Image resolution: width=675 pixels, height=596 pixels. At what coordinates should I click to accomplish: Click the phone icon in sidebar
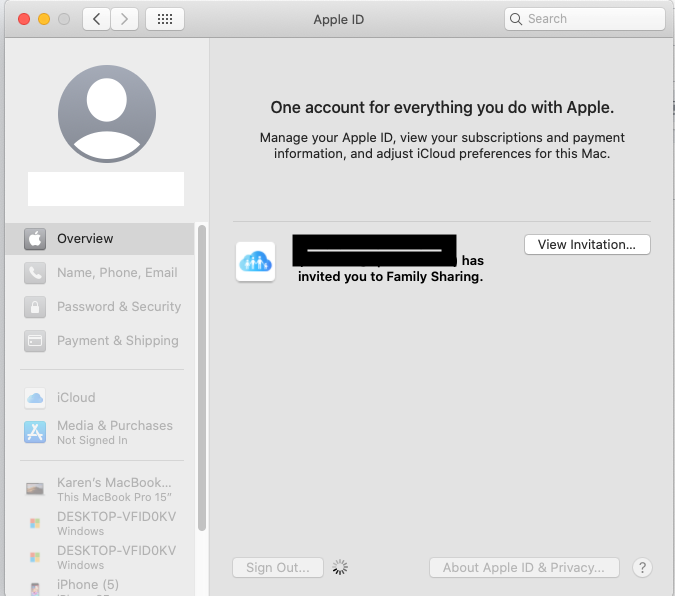point(35,273)
